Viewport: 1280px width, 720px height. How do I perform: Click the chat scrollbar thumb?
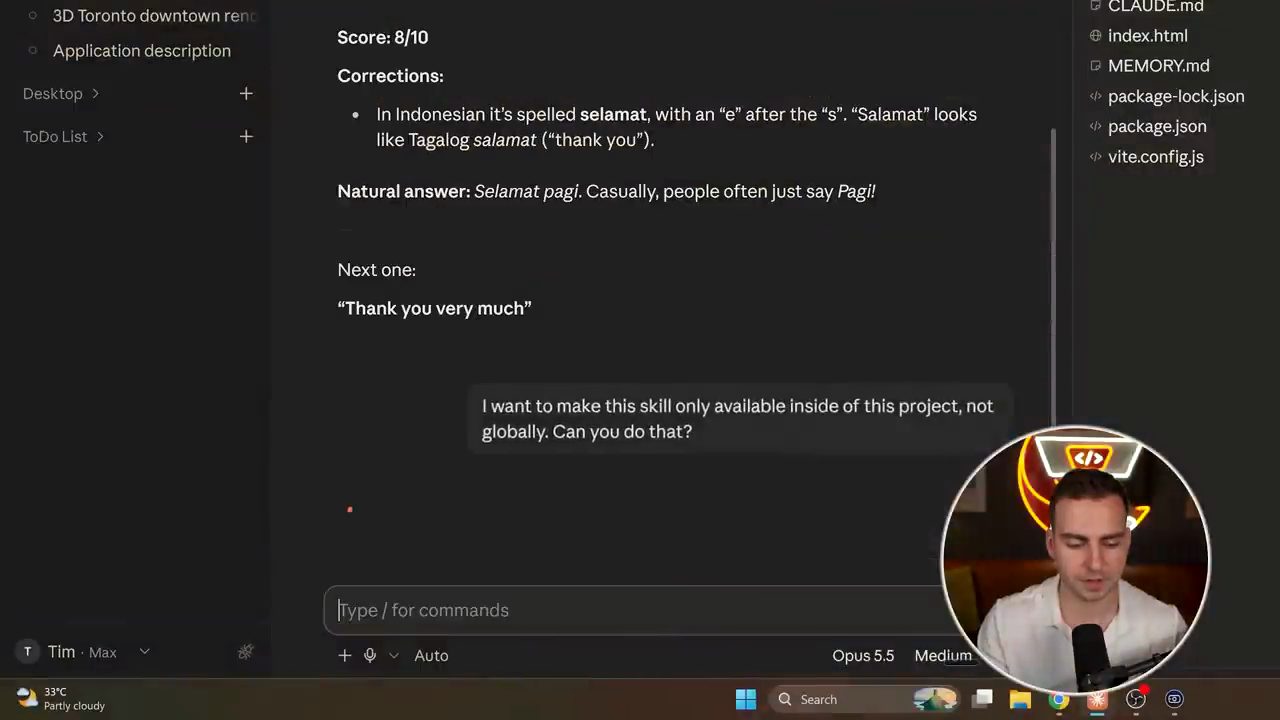coord(1053,280)
